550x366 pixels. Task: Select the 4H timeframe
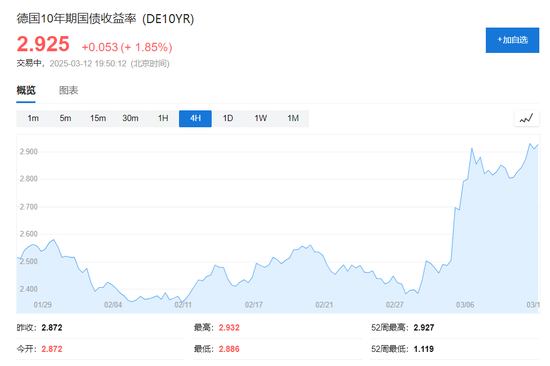coord(195,118)
